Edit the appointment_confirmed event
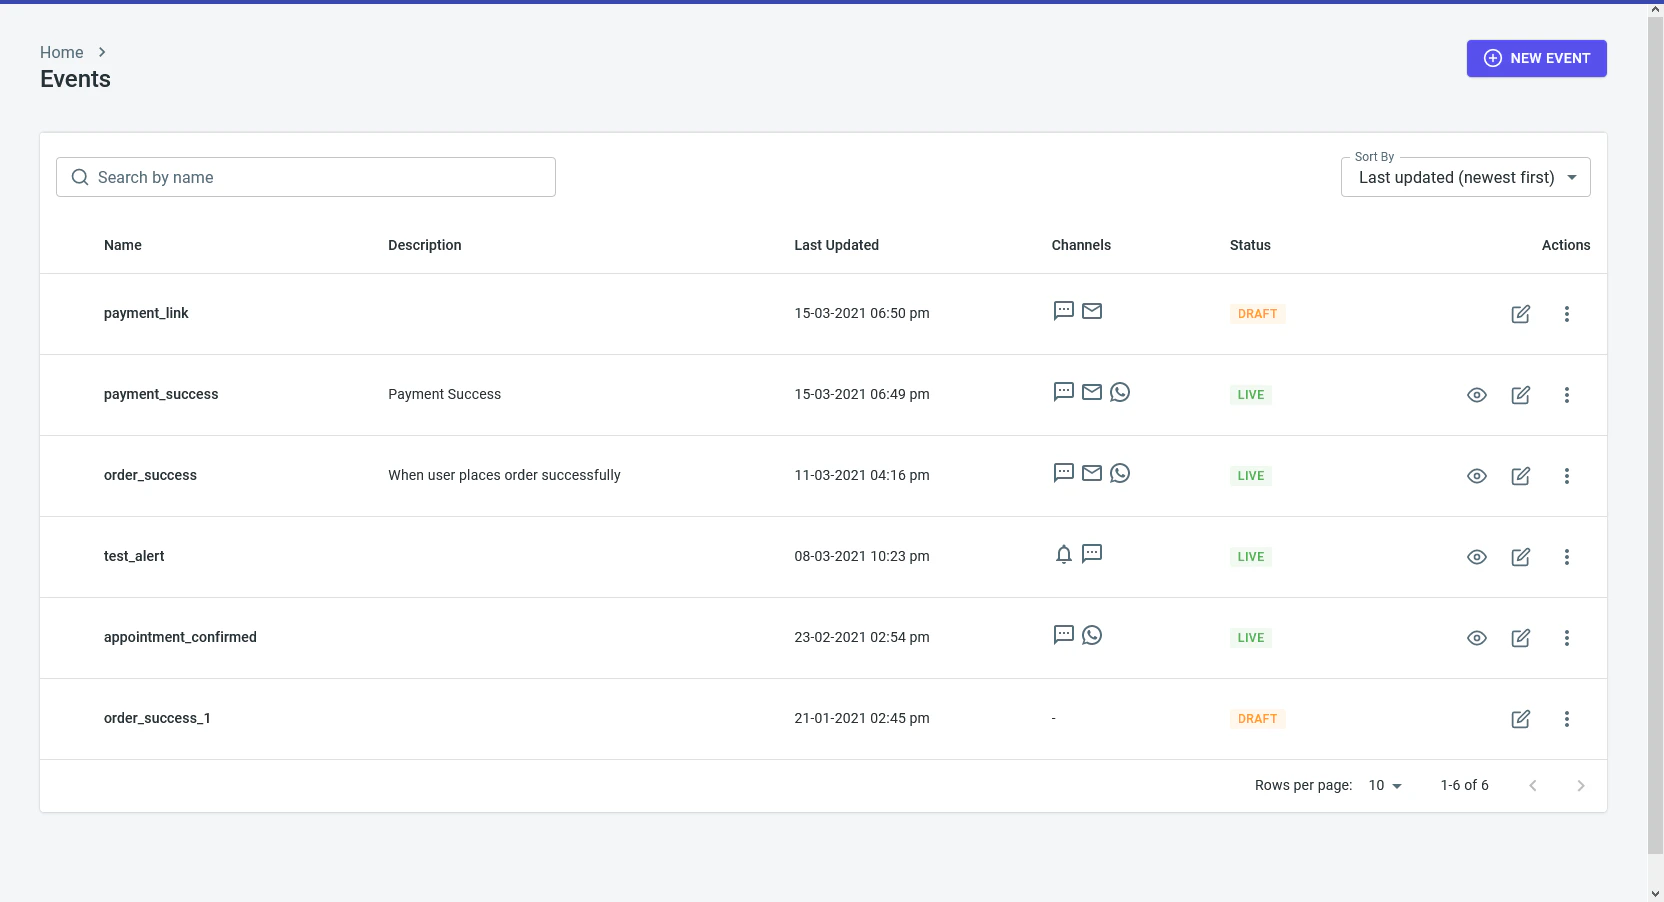Viewport: 1664px width, 902px height. click(1521, 638)
